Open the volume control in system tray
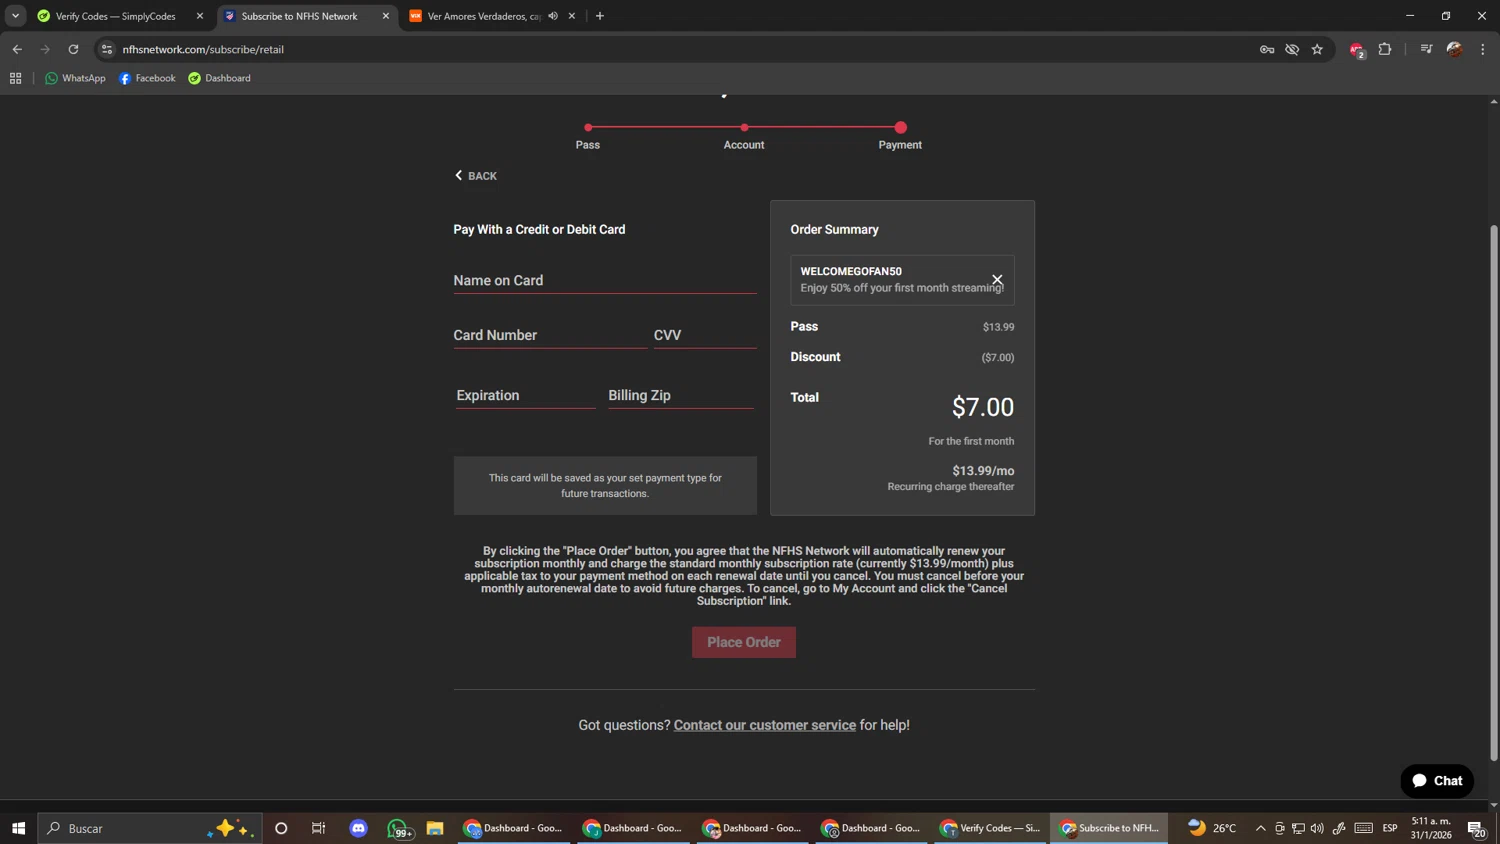Viewport: 1500px width, 844px height. 1317,828
